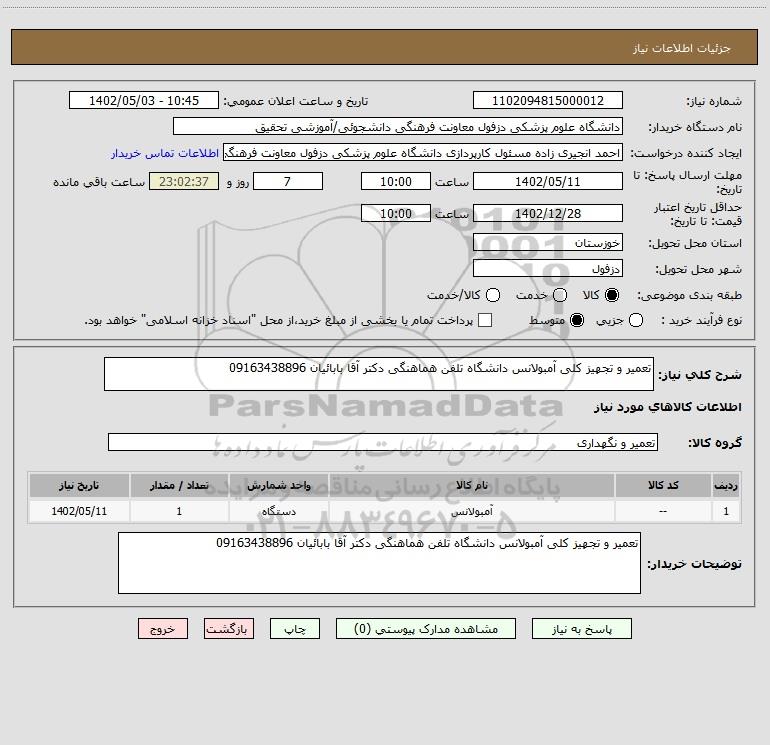Click public announcement date field 1402/05/03 - 10:45
This screenshot has width=770, height=745.
click(x=144, y=100)
